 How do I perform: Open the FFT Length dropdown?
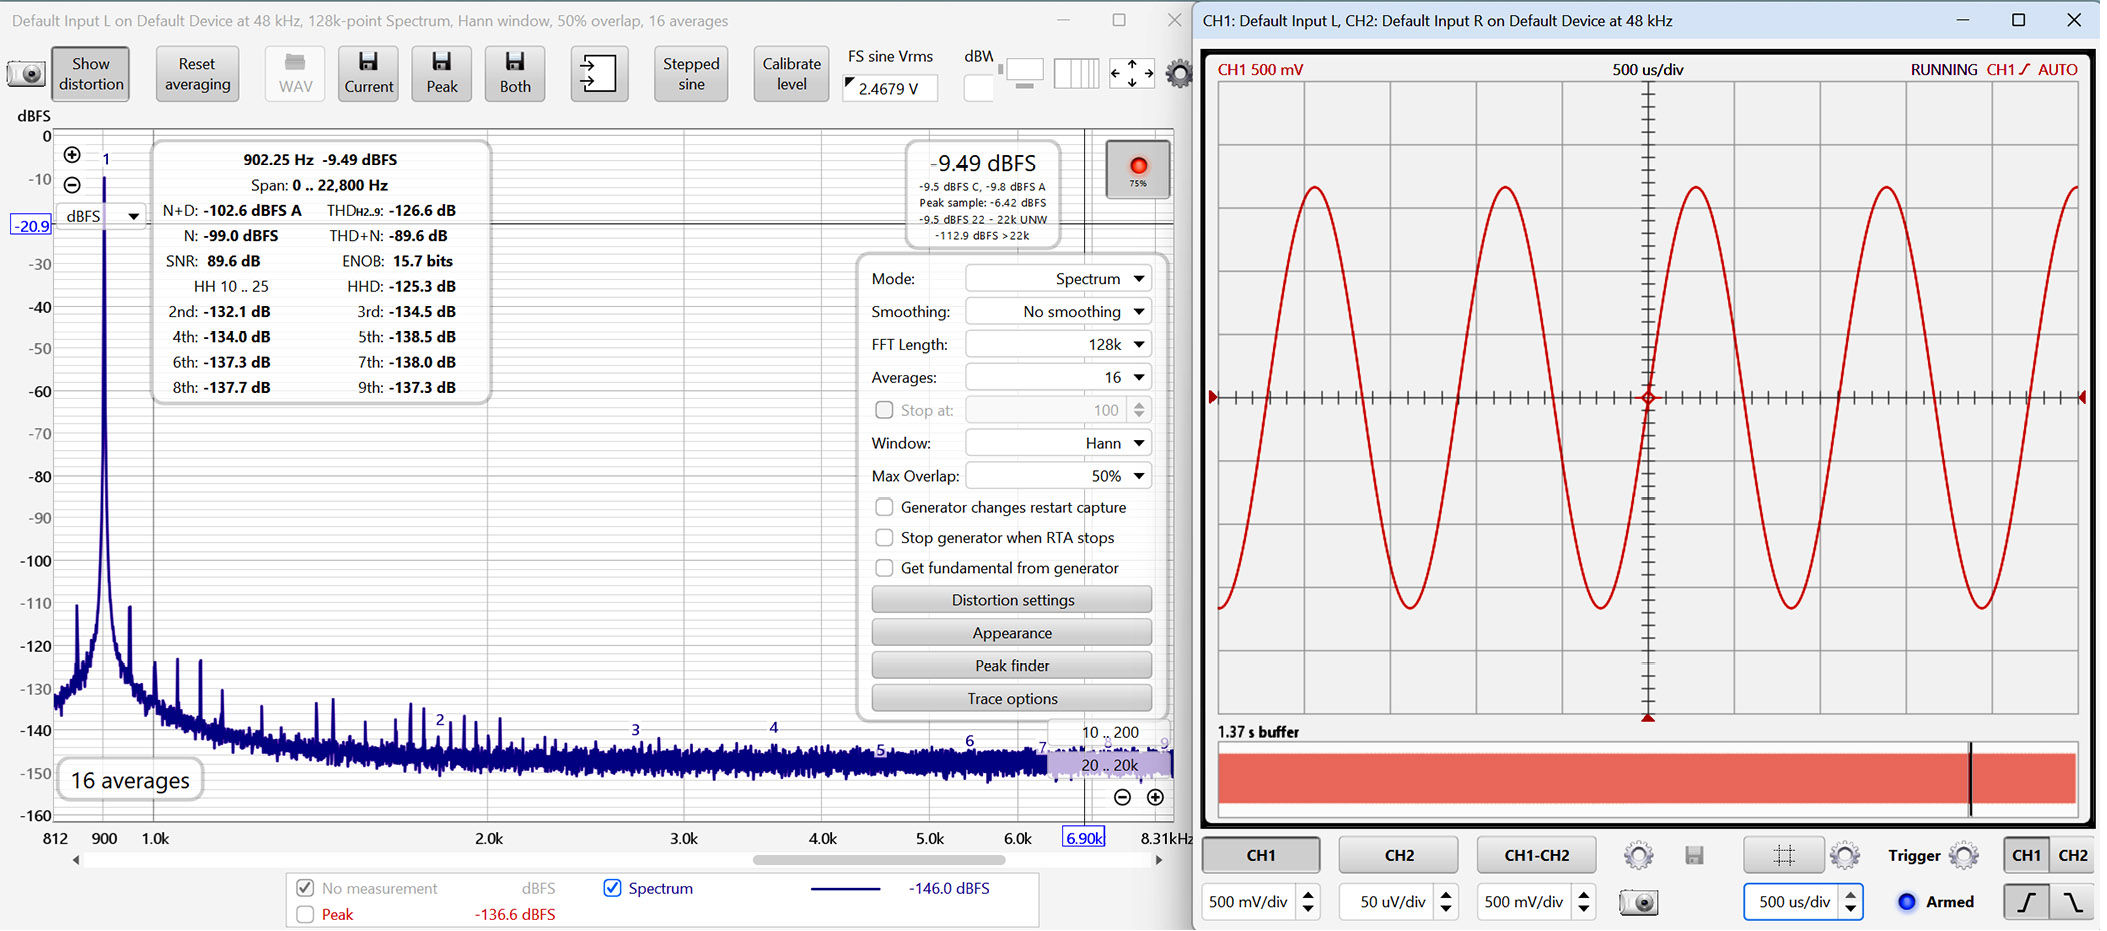tap(1058, 344)
